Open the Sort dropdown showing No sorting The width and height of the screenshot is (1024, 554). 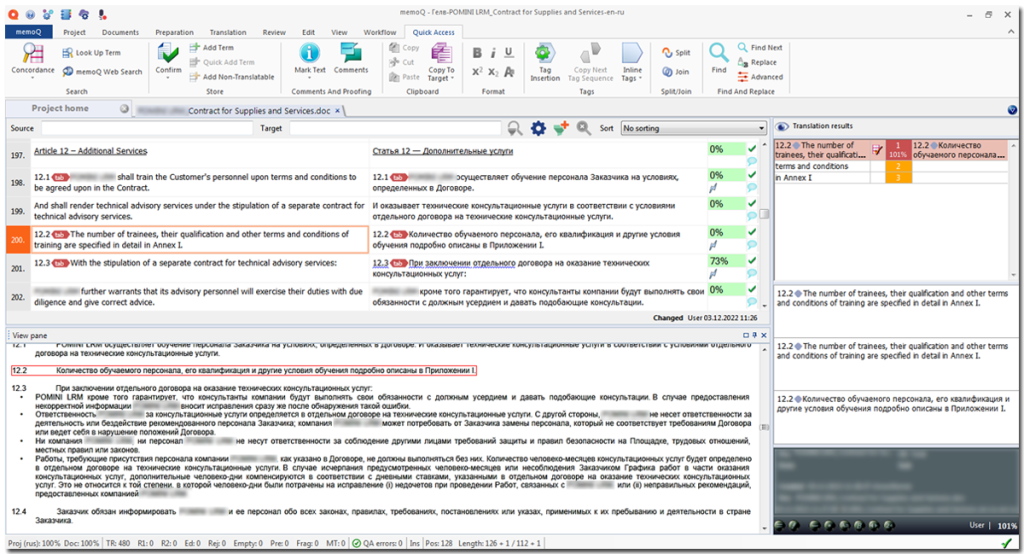[693, 129]
